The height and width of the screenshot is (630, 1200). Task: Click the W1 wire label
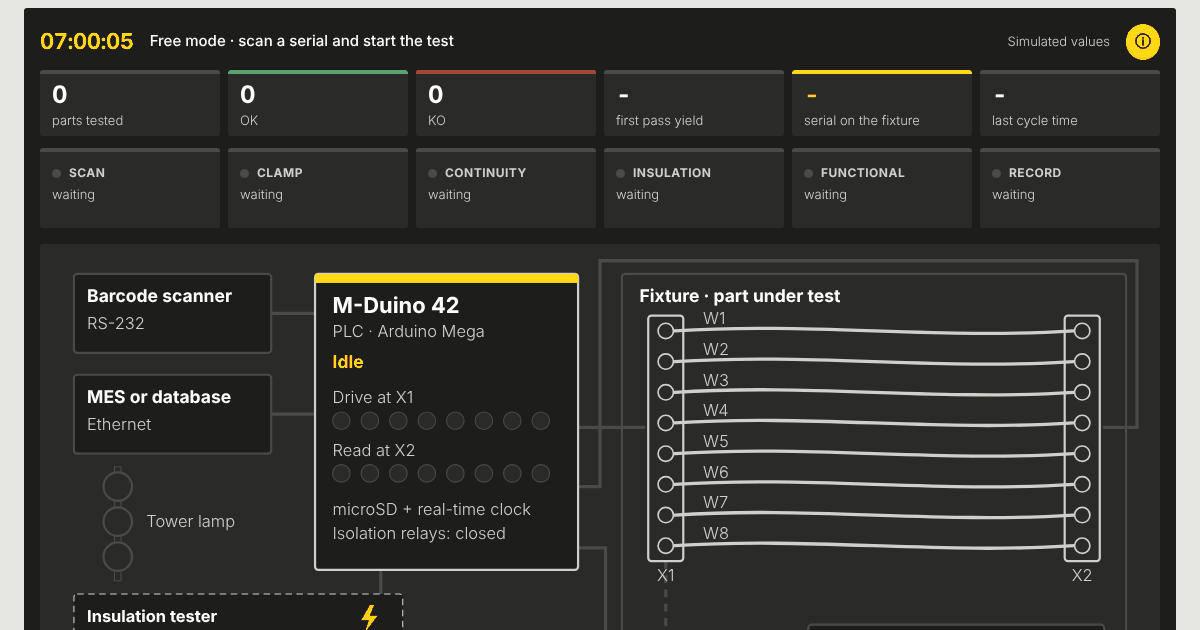pyautogui.click(x=715, y=319)
